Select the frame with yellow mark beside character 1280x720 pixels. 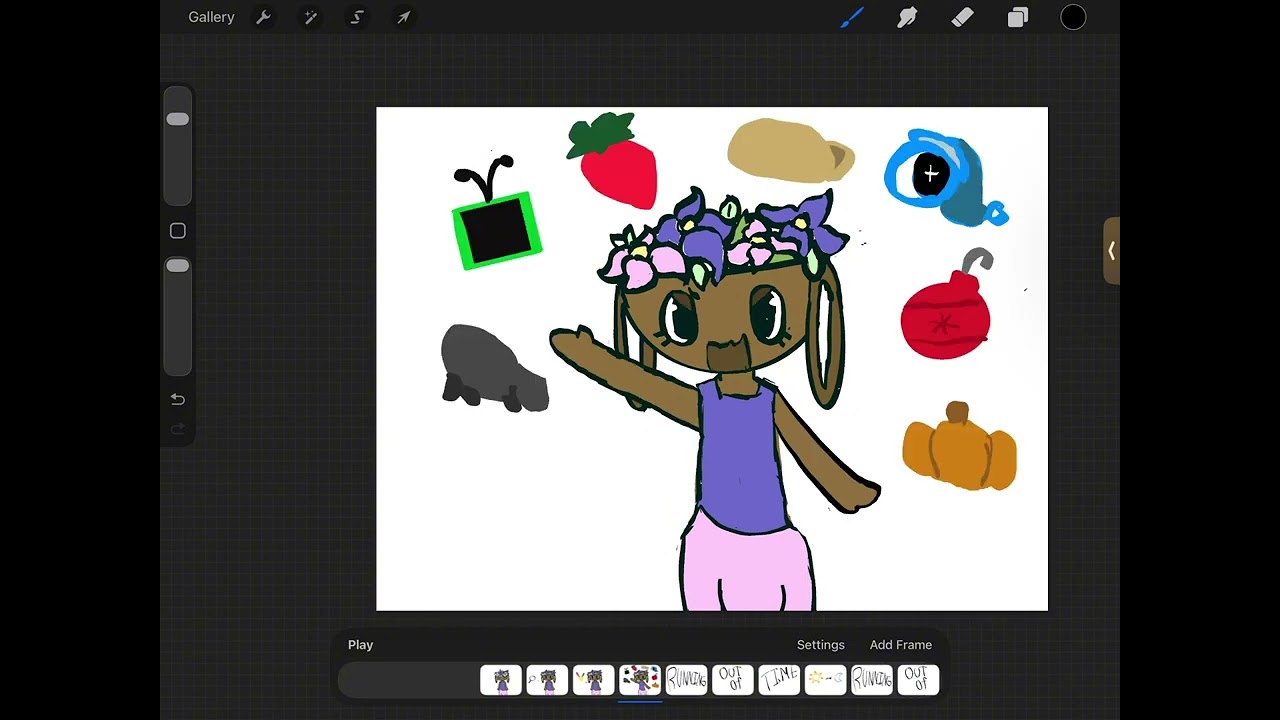pos(593,680)
